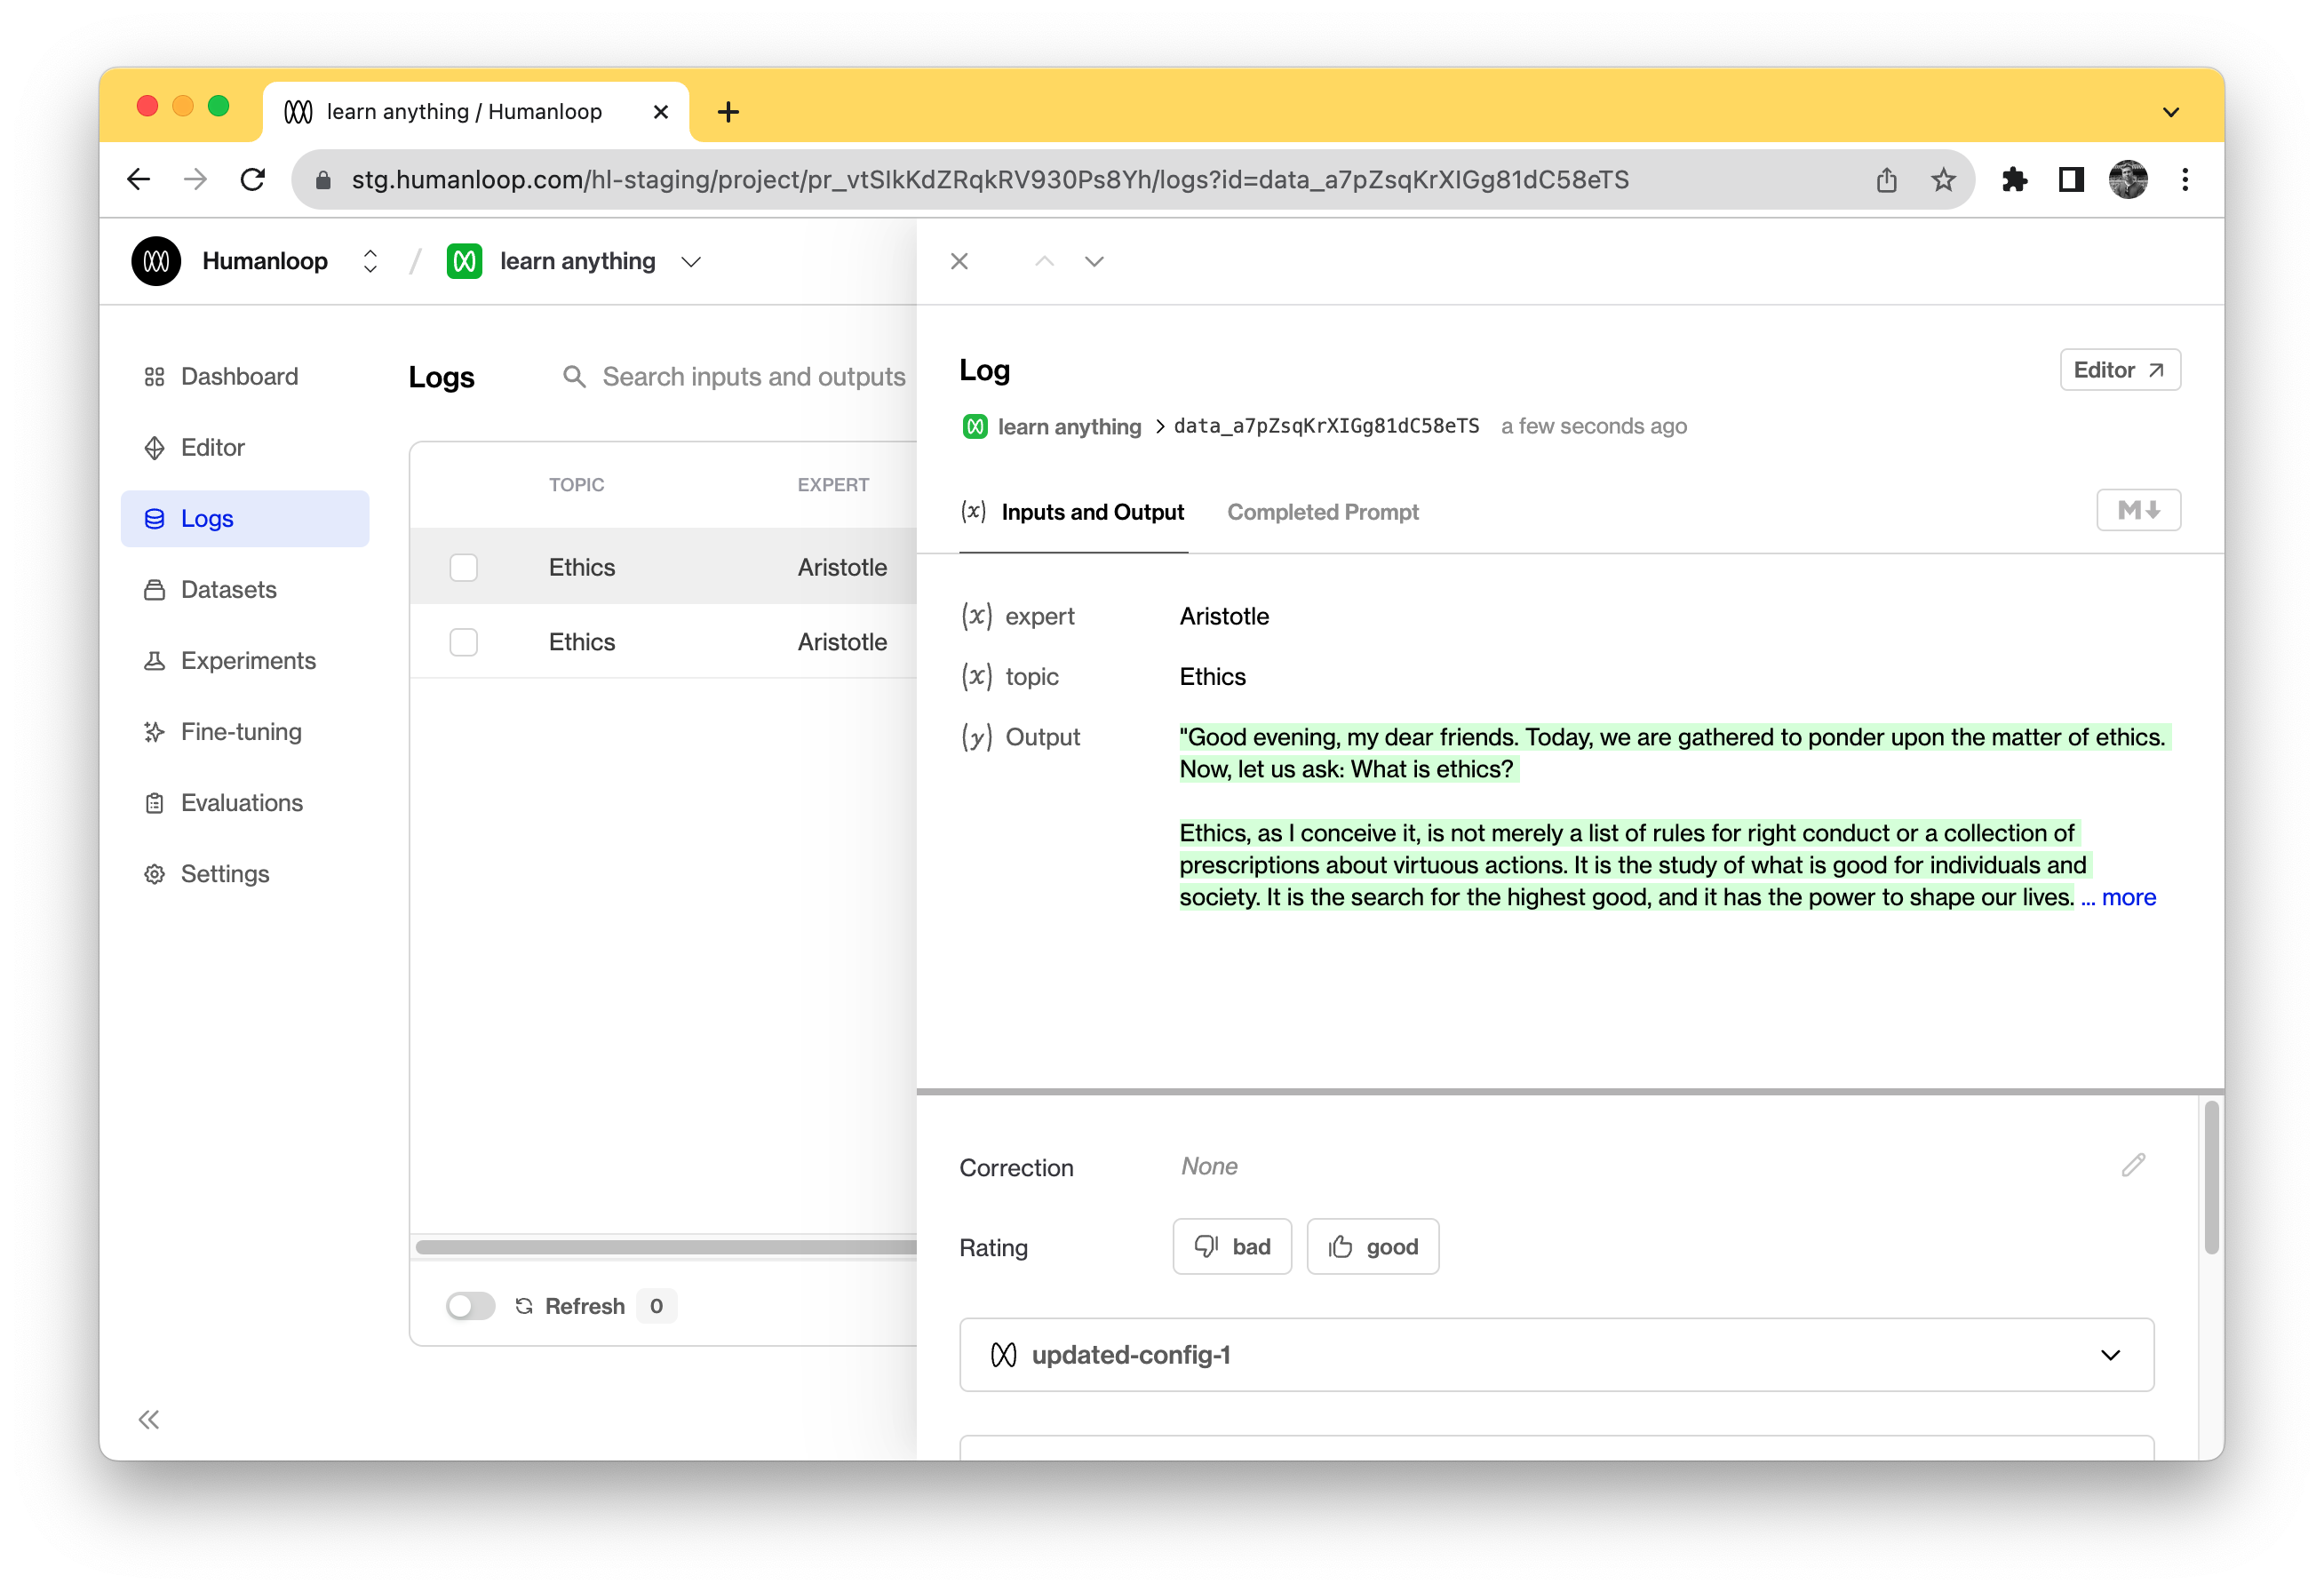The height and width of the screenshot is (1592, 2324).
Task: Enable the auto-refresh toggle below the logs table
Action: (x=470, y=1306)
